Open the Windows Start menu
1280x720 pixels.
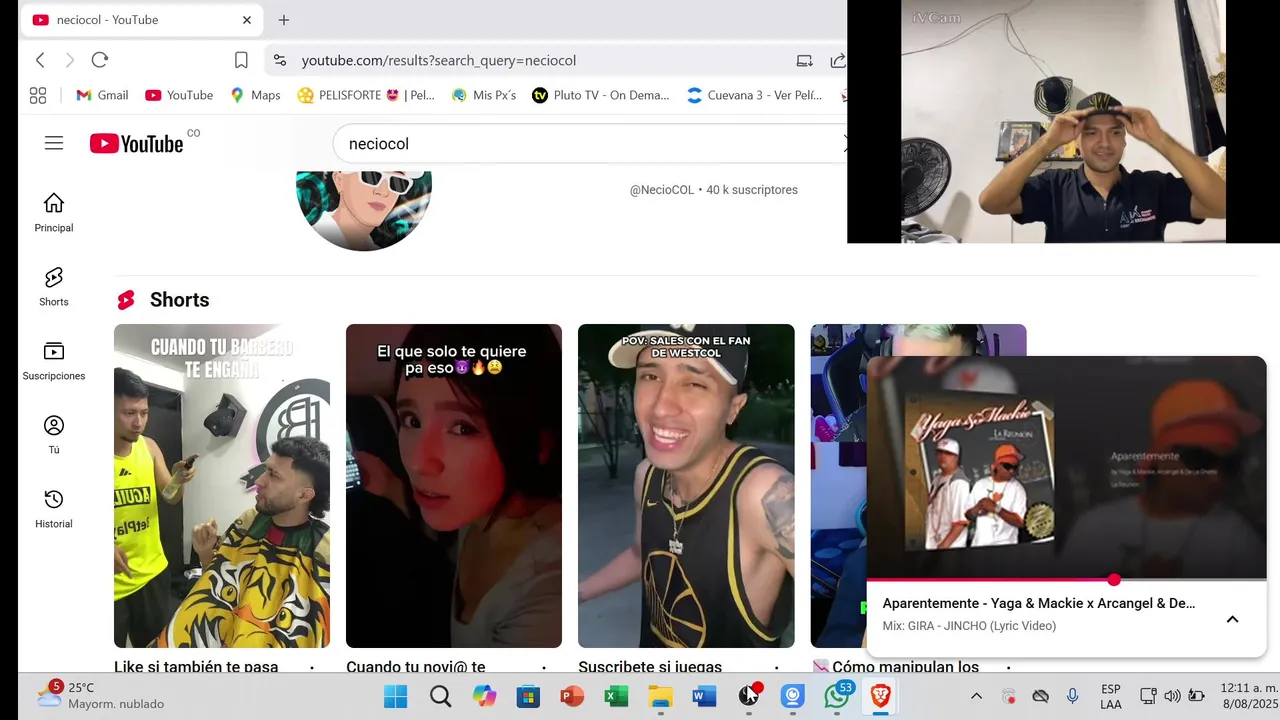pyautogui.click(x=396, y=696)
